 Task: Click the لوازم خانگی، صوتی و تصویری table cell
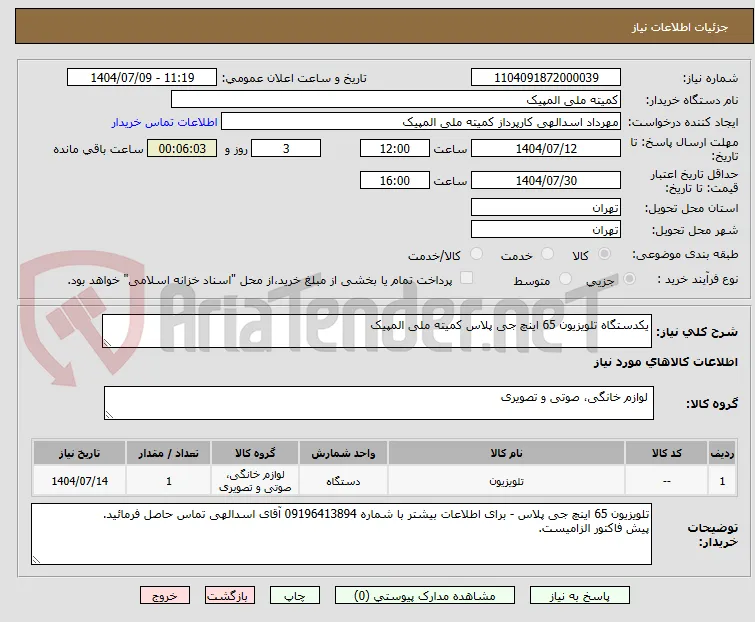click(255, 481)
